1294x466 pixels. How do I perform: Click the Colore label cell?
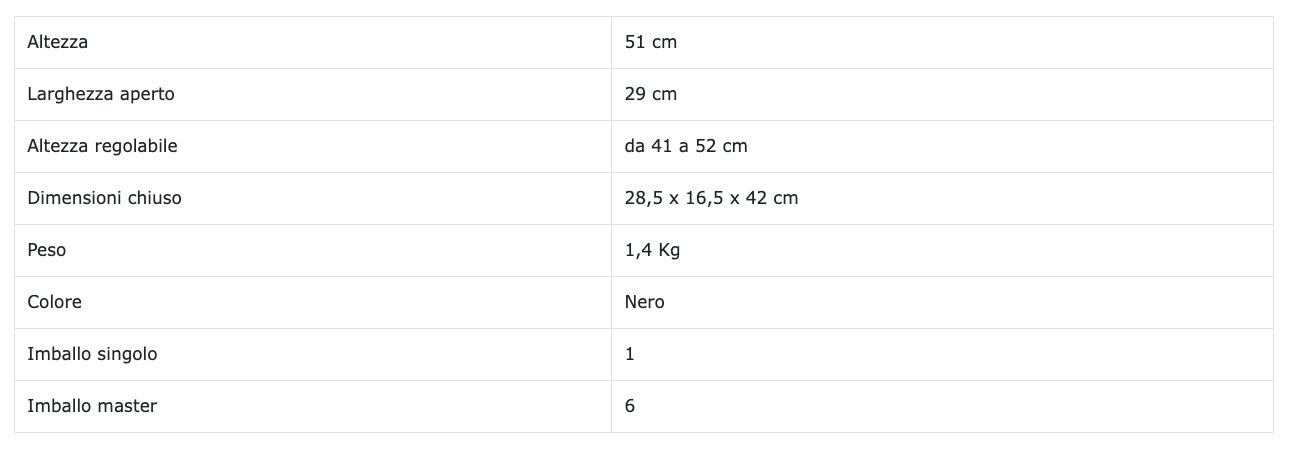coord(55,302)
